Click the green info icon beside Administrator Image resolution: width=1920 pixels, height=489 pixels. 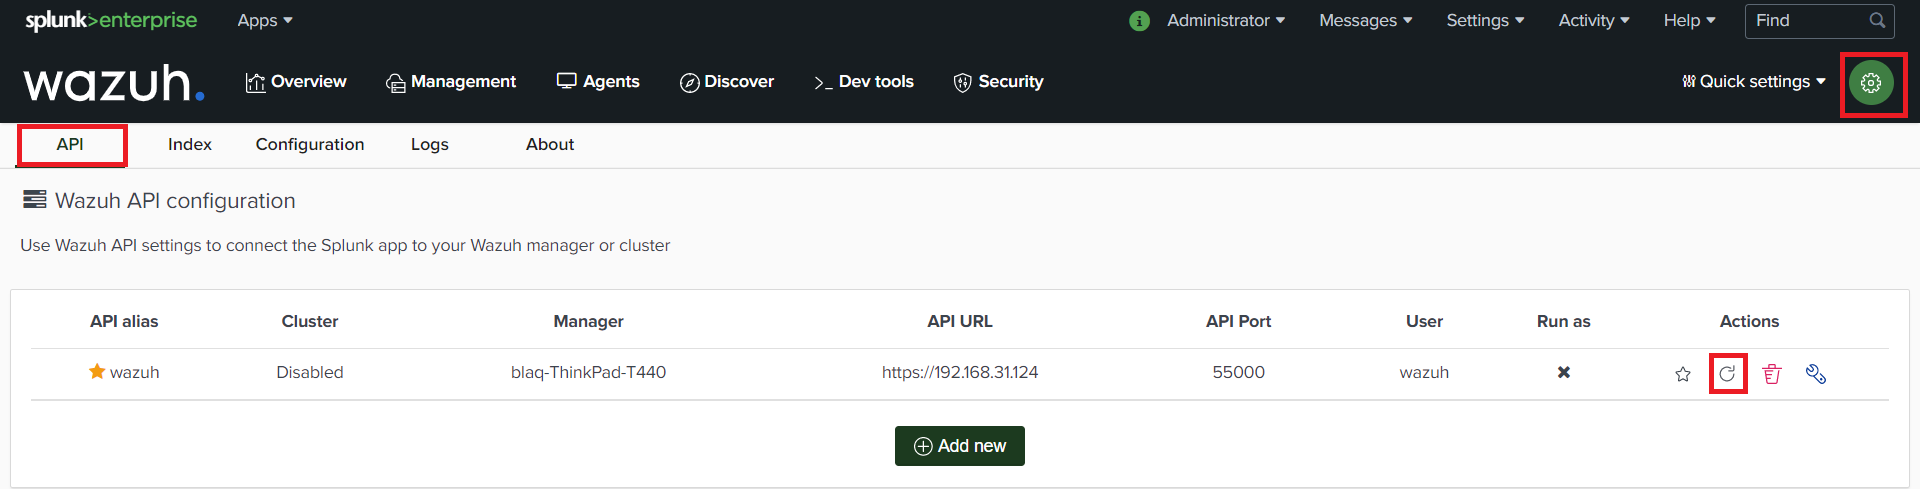(1139, 21)
